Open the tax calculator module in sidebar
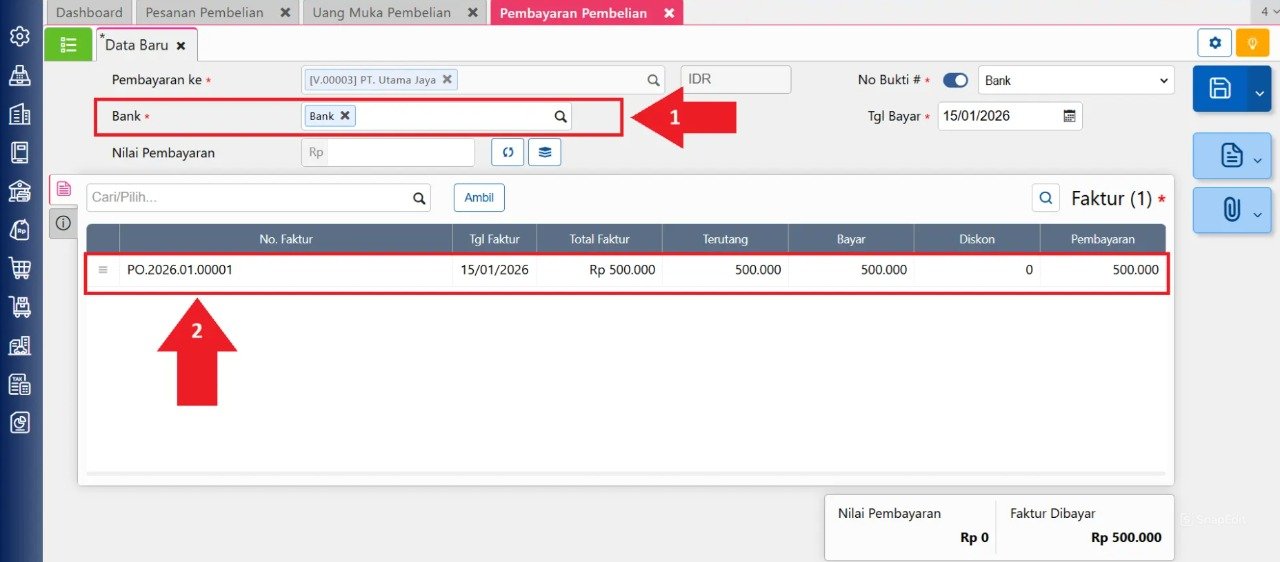Screen dimensions: 1280x562 pyautogui.click(x=19, y=384)
